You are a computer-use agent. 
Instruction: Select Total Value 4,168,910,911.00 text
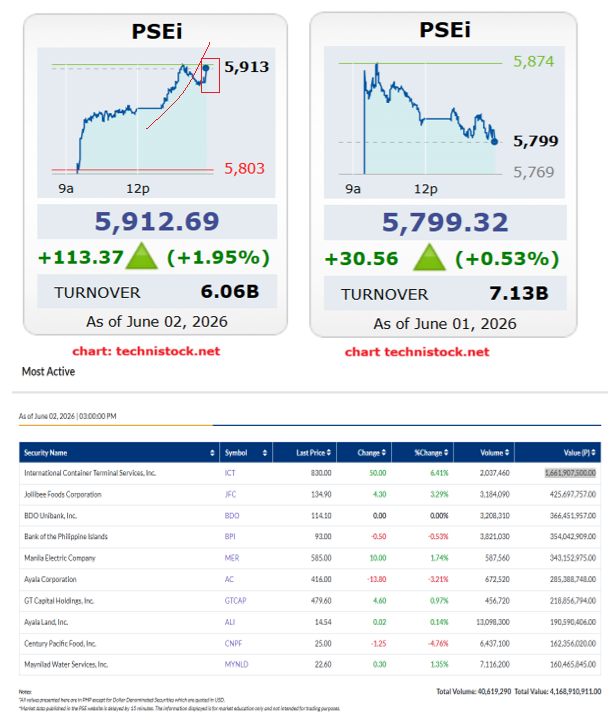558,692
